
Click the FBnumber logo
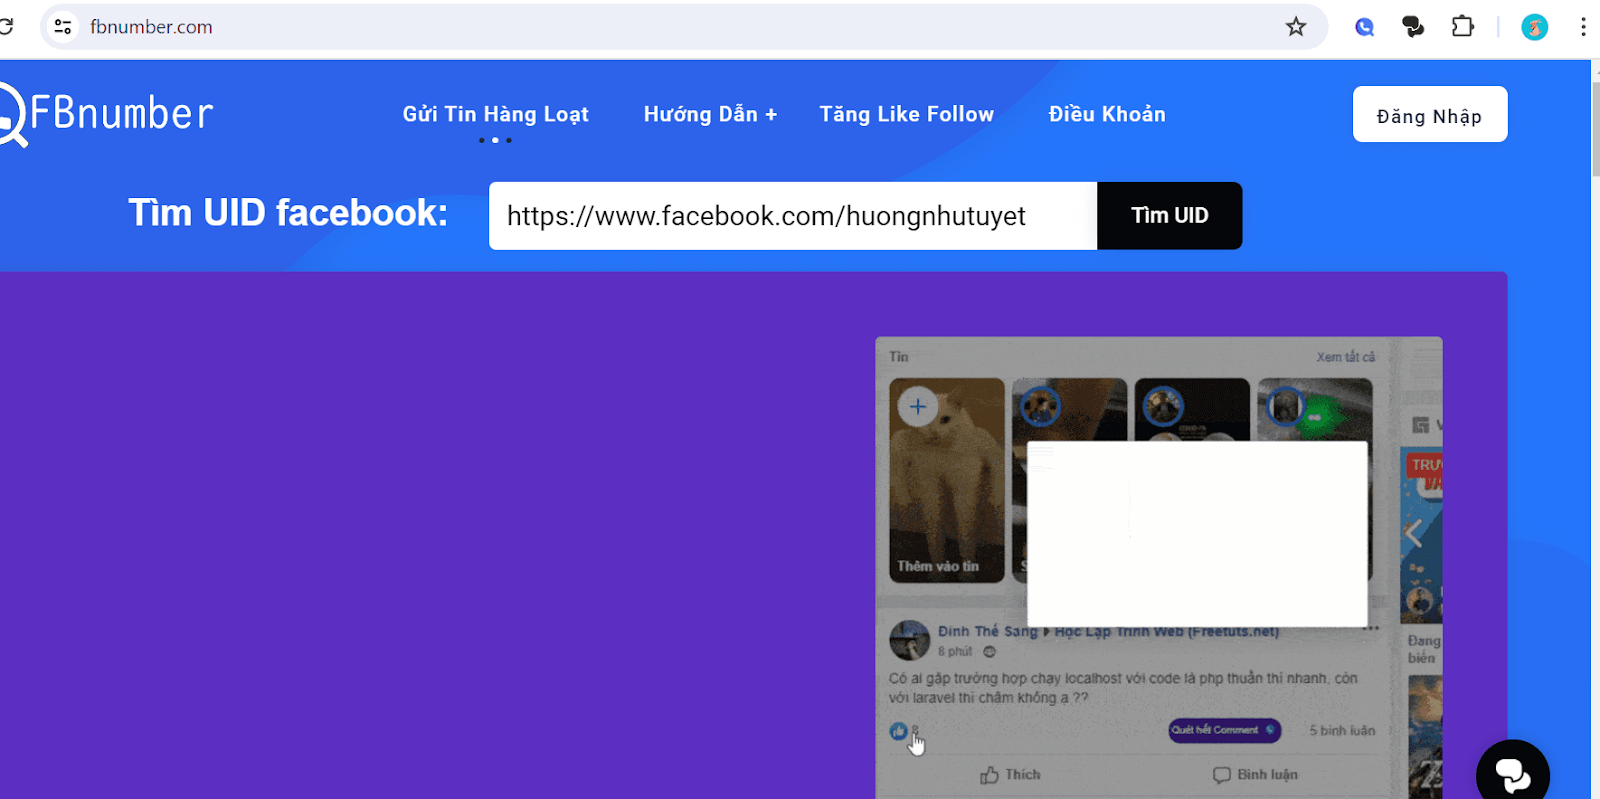(105, 114)
